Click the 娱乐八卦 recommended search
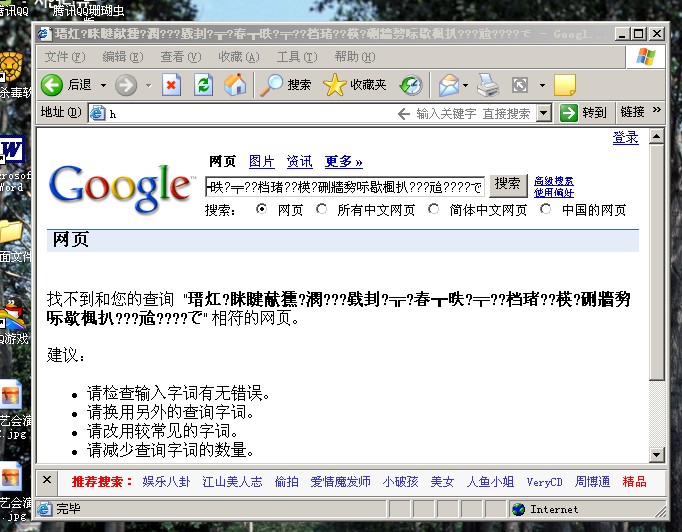 coord(166,482)
